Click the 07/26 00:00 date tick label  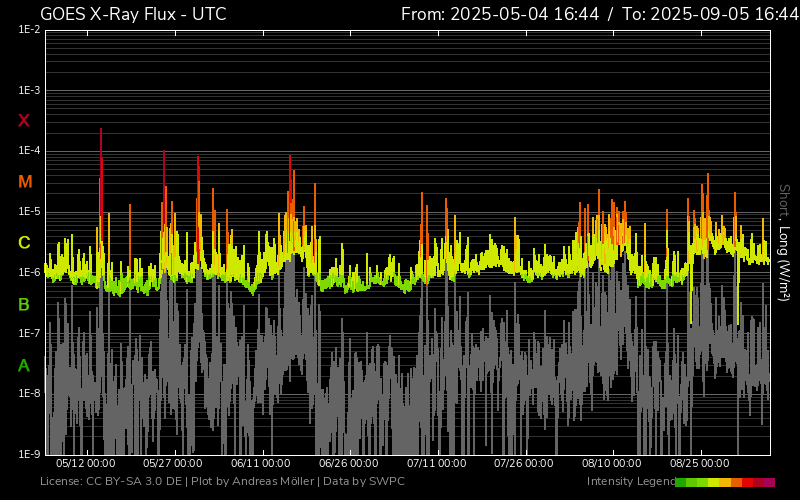(x=524, y=464)
